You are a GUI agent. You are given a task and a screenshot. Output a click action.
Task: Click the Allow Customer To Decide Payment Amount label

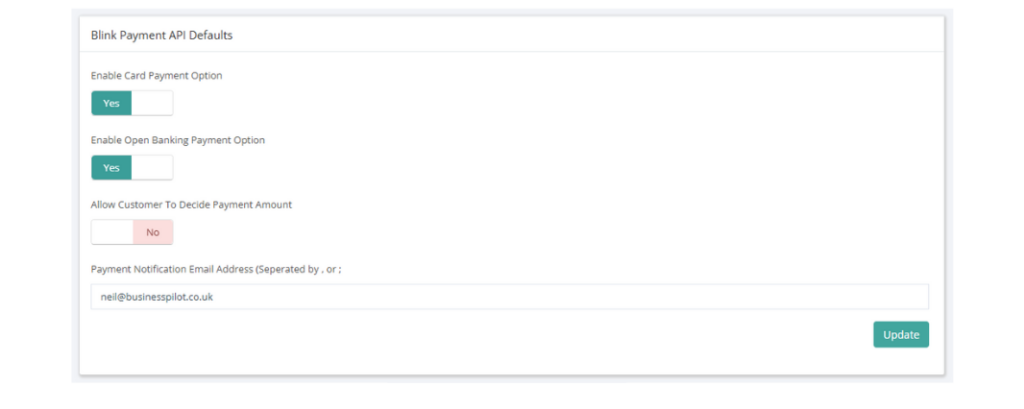click(x=191, y=204)
